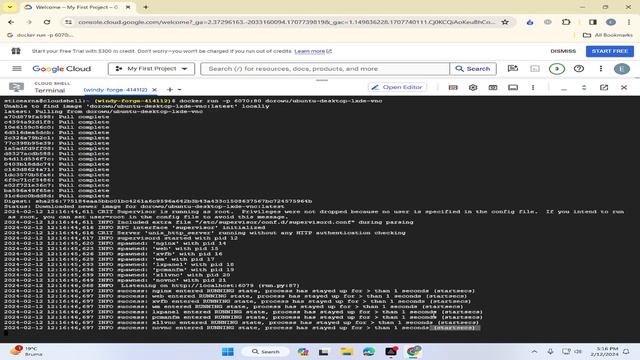Open Cloud Shell terminal settings gear
640x360 pixels.
click(x=473, y=87)
